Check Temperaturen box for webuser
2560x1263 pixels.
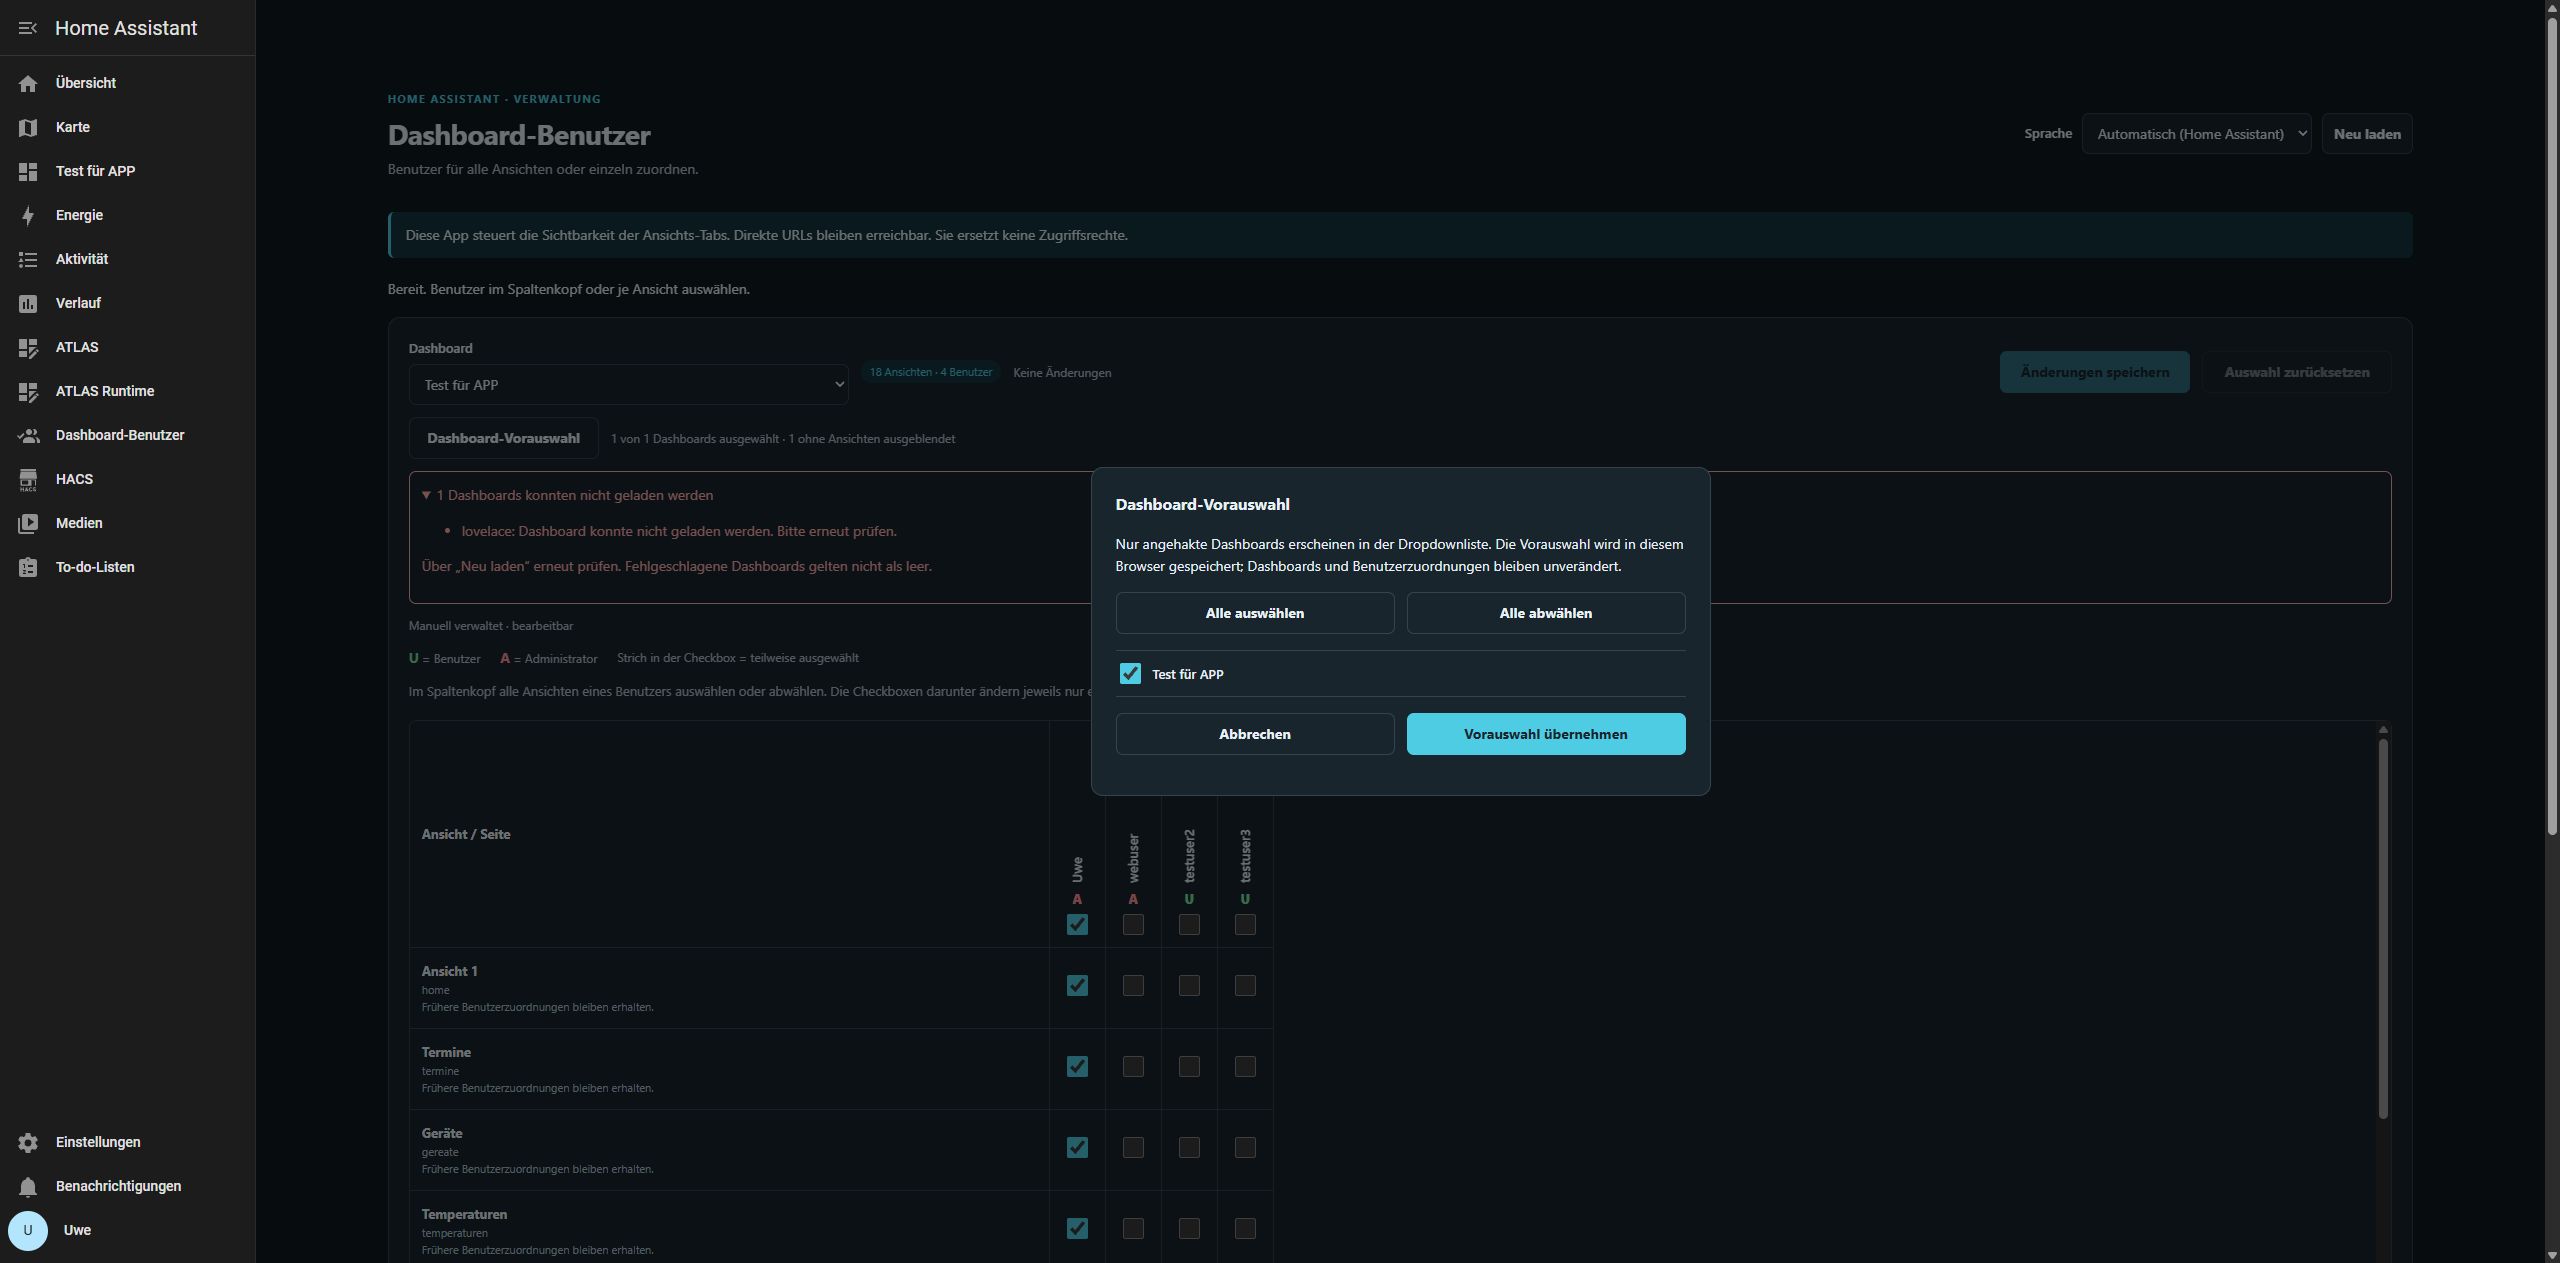(1133, 1229)
